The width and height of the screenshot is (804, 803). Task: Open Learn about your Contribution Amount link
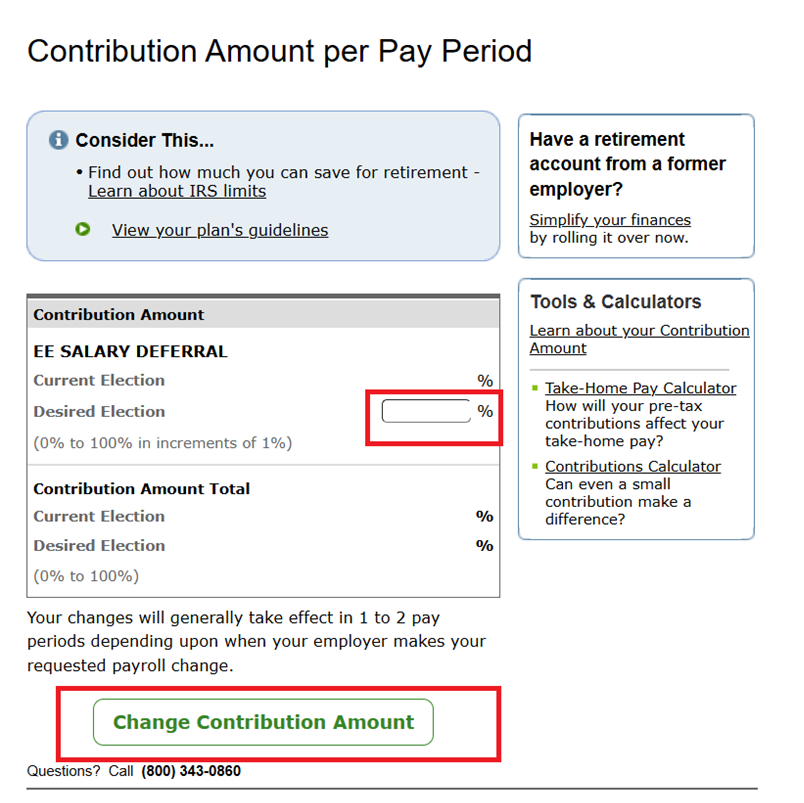[x=639, y=339]
